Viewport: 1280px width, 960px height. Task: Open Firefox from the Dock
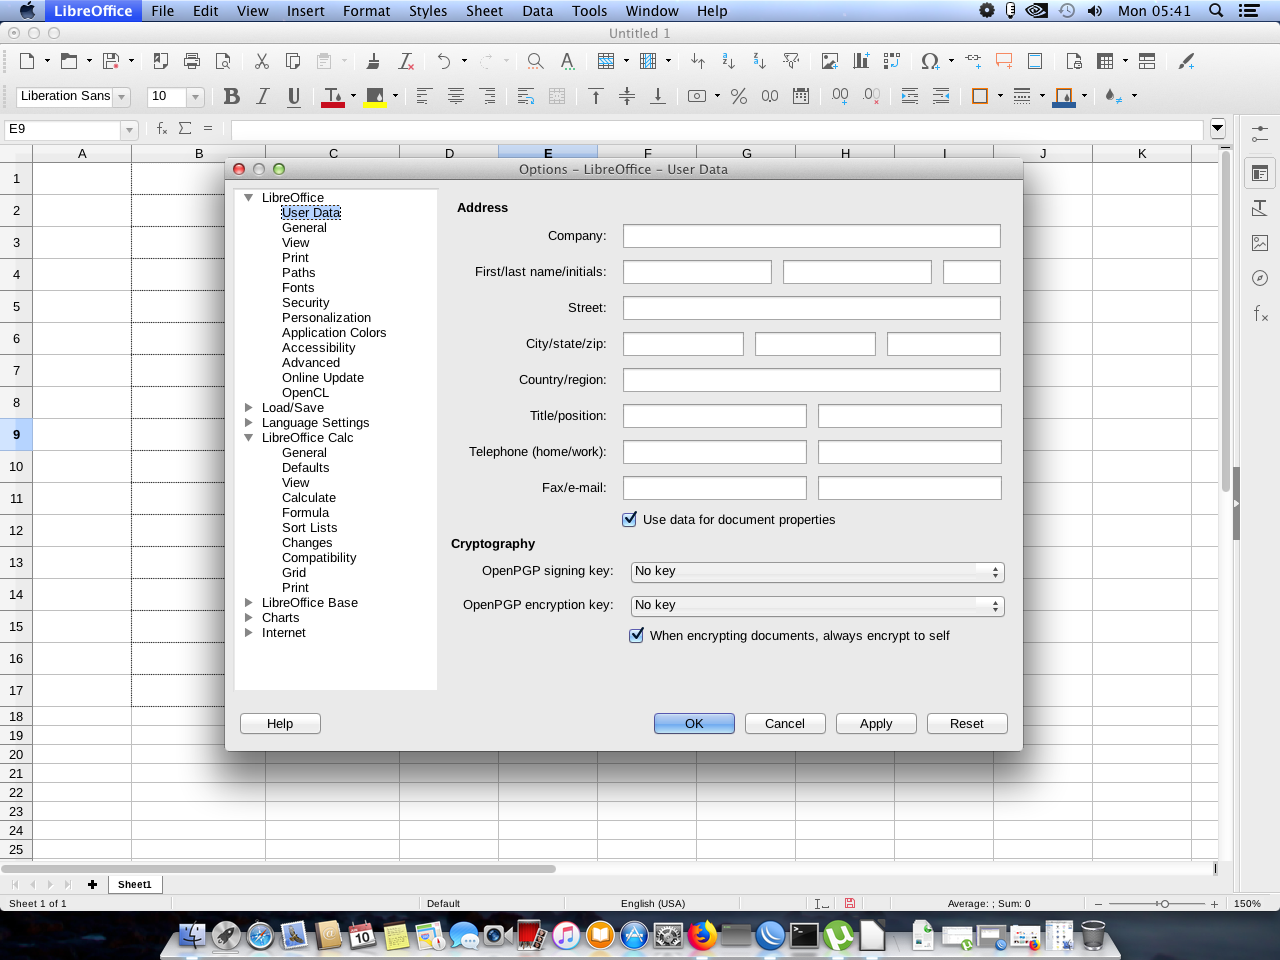702,936
